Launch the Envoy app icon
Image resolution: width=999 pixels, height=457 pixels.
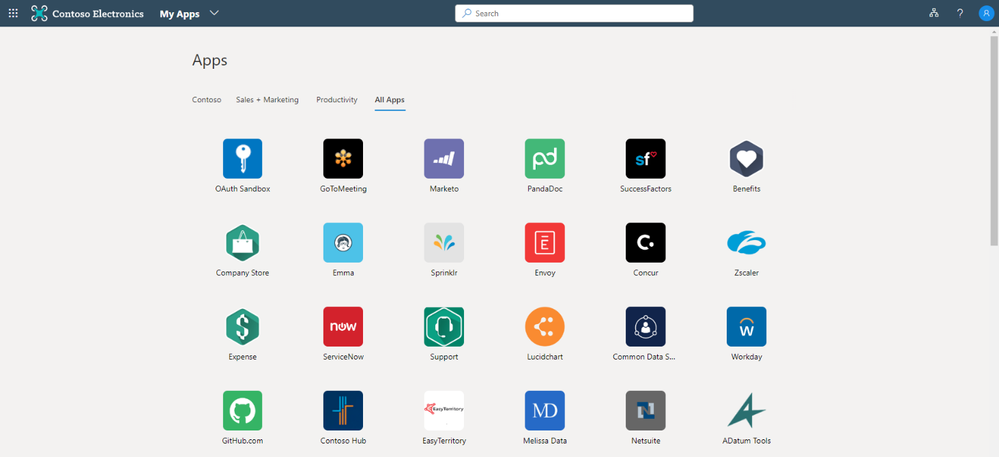coord(545,243)
